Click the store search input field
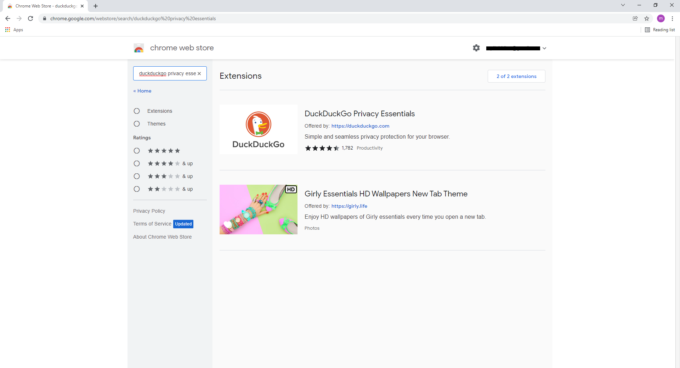 [x=167, y=74]
